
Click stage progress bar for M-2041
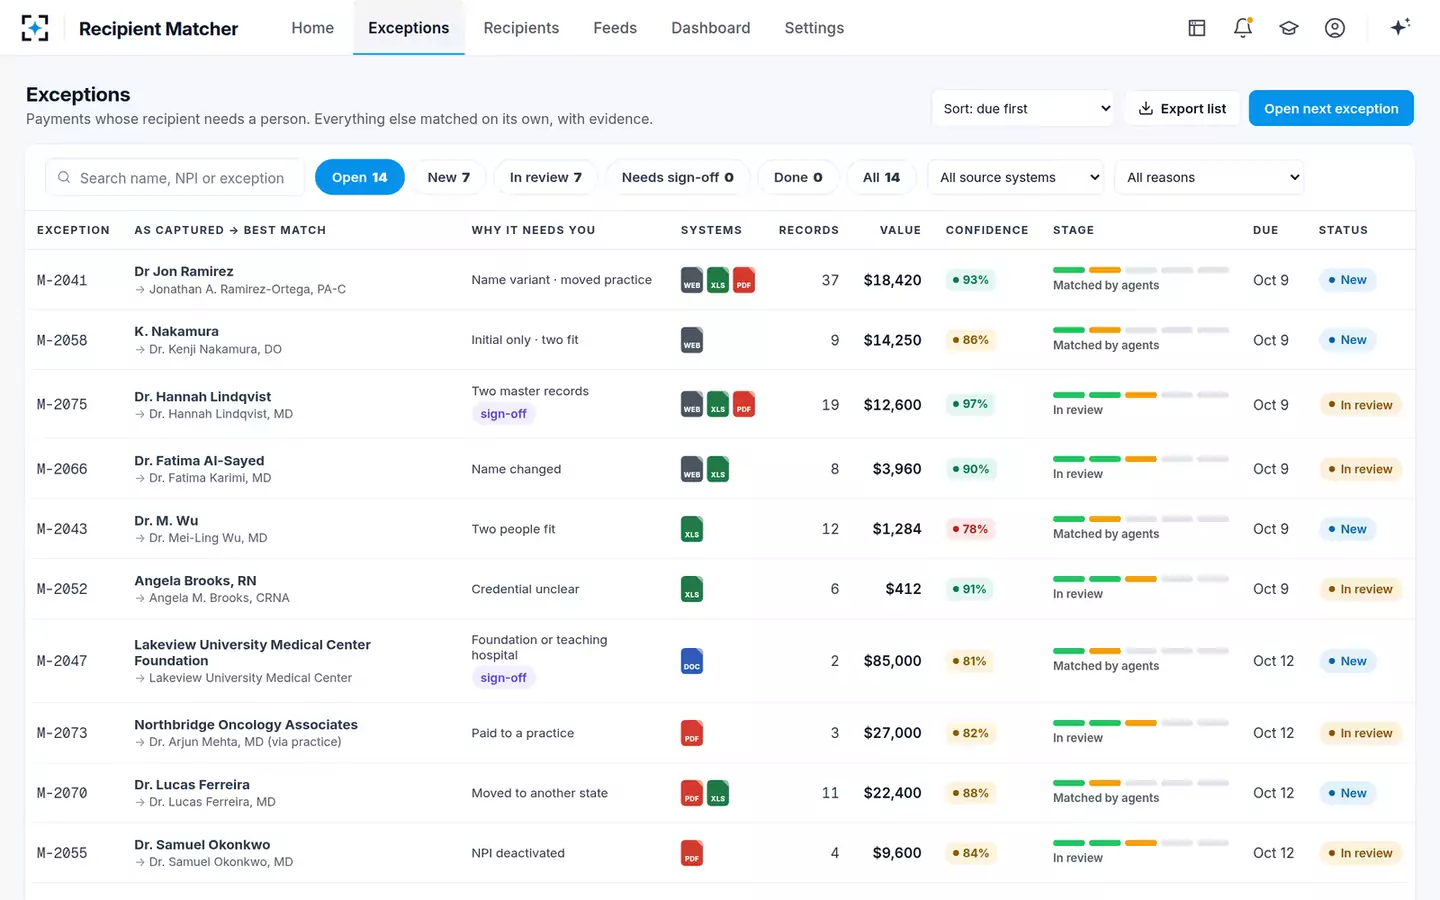pyautogui.click(x=1141, y=270)
